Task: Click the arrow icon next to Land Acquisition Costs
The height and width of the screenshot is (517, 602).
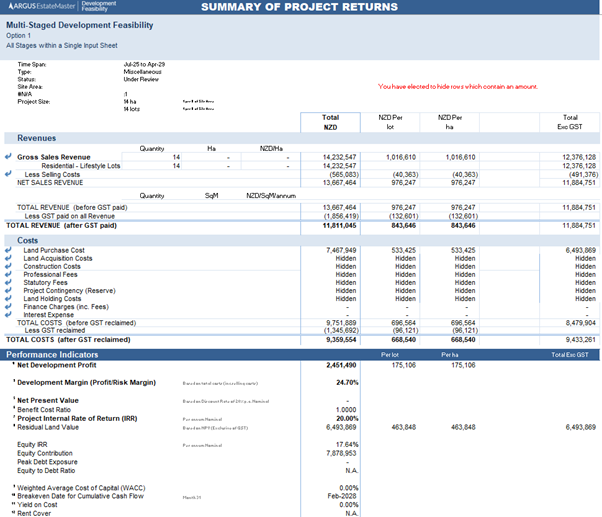Action: pyautogui.click(x=8, y=258)
